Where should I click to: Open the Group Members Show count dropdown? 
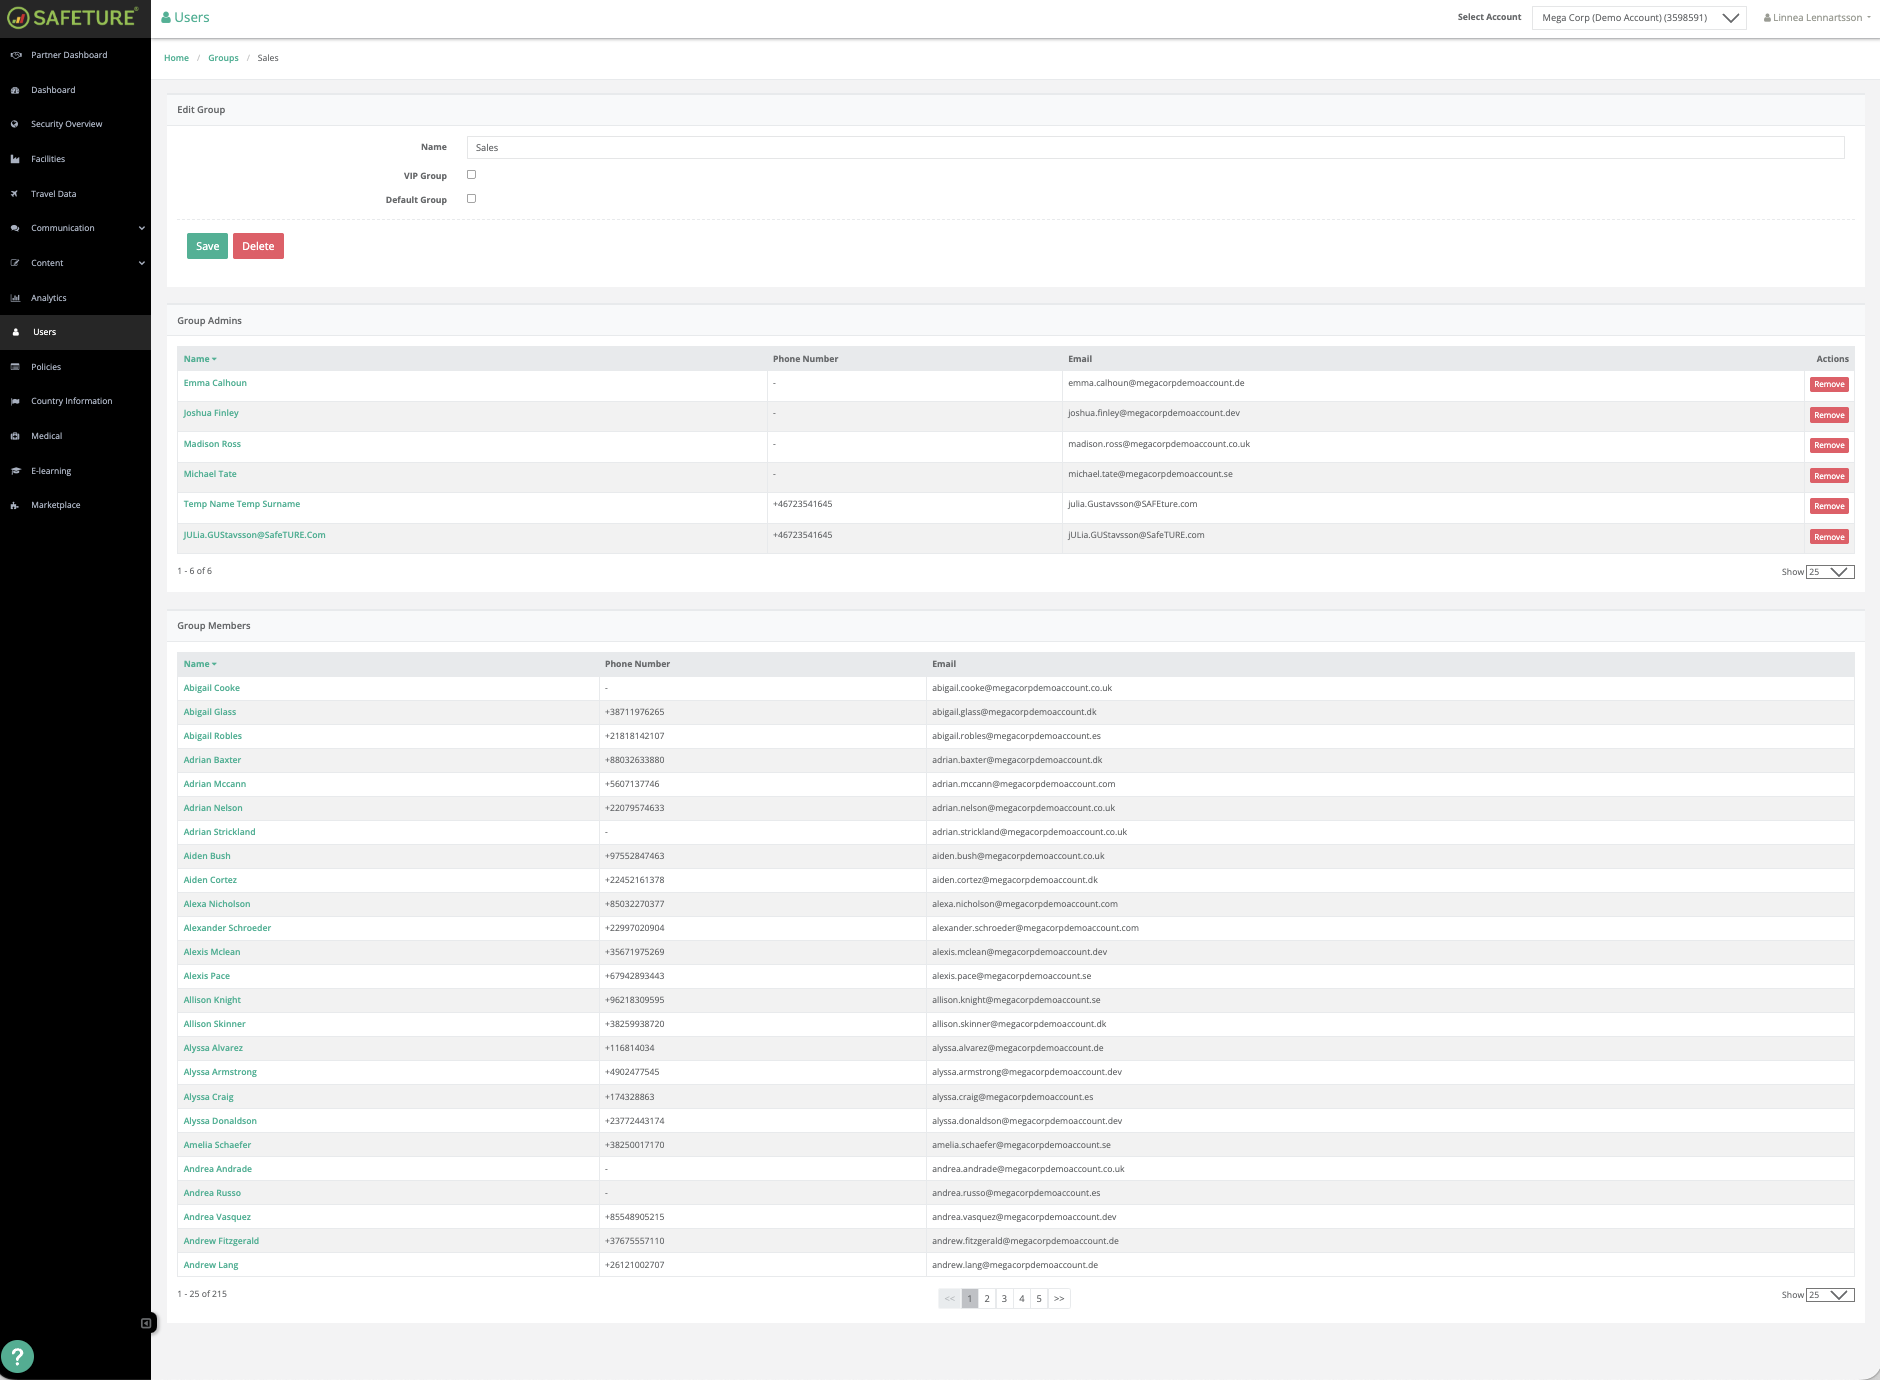(1829, 1295)
